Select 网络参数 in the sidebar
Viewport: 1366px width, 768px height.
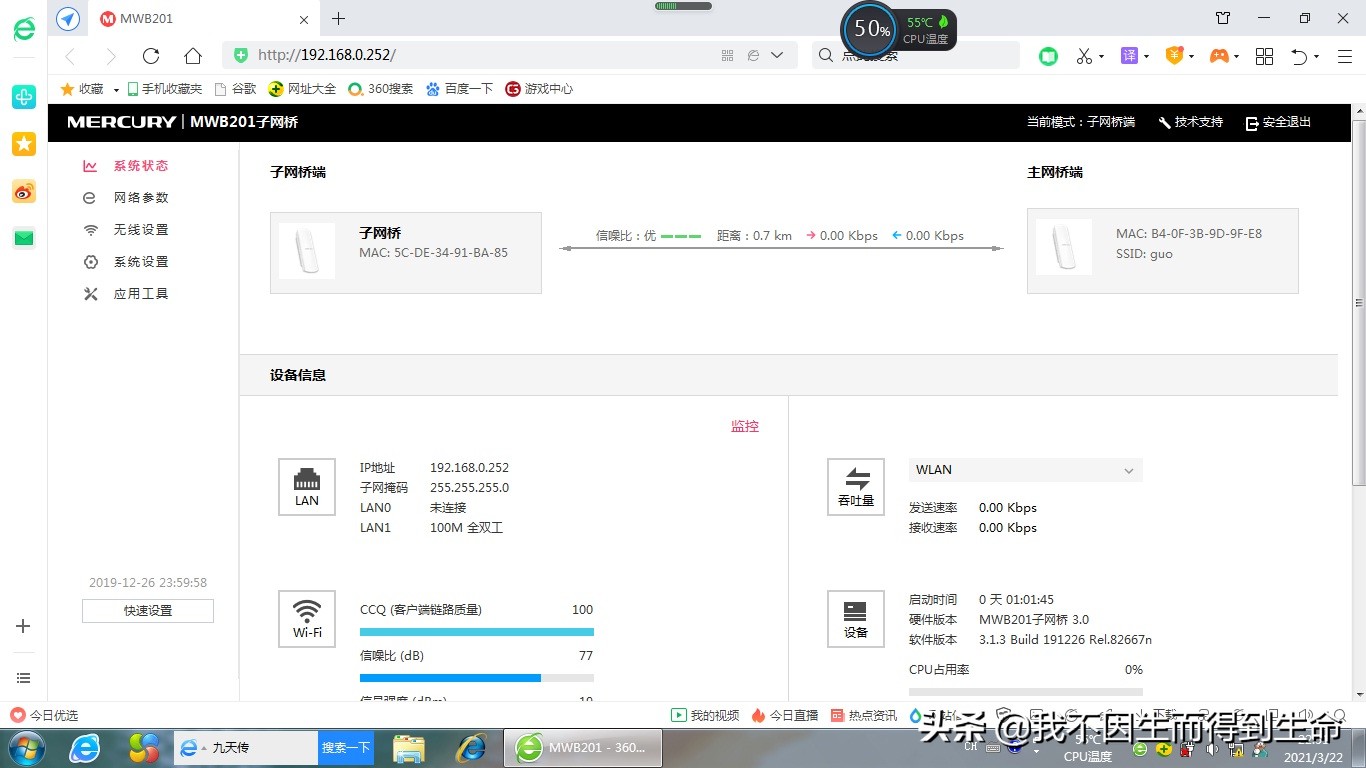pyautogui.click(x=140, y=197)
